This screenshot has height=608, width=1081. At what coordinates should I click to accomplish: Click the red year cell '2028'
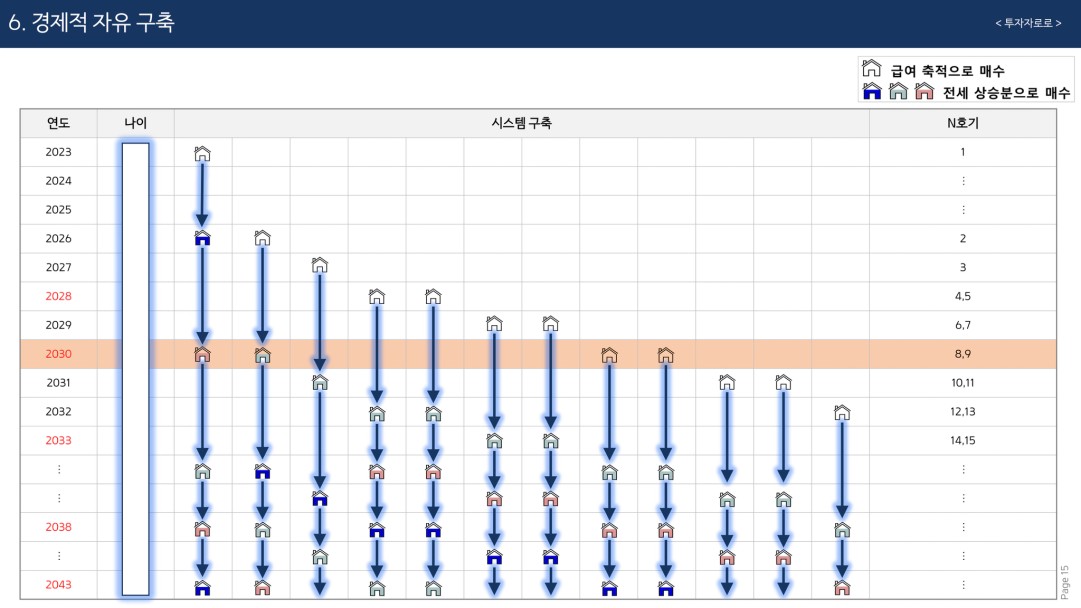point(59,296)
